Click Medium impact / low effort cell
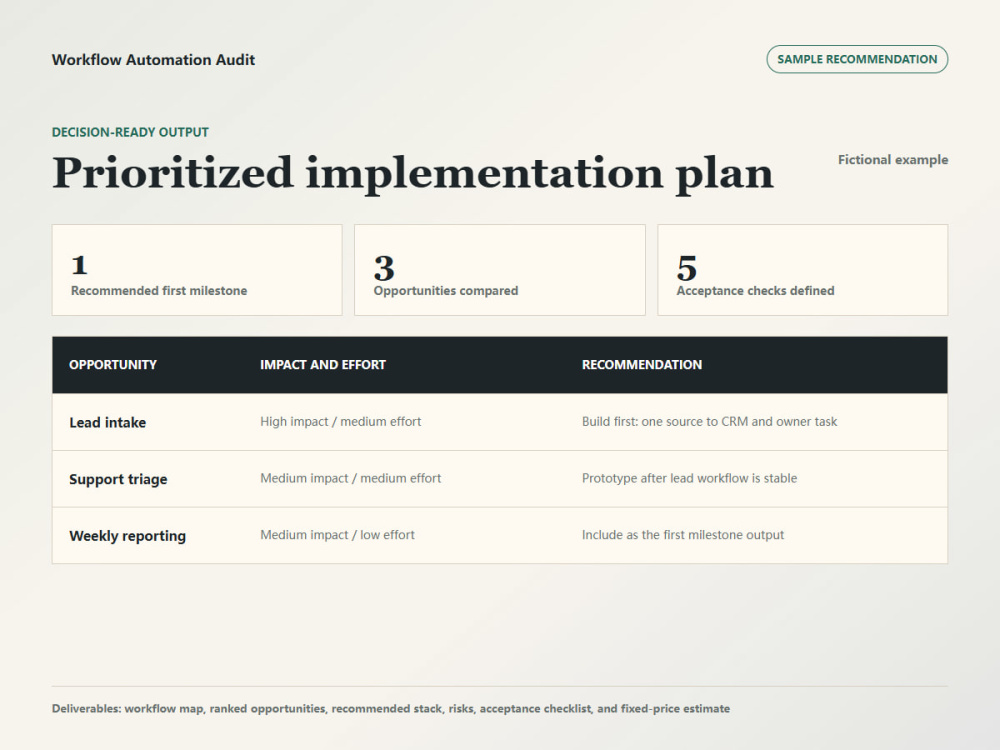 click(337, 535)
